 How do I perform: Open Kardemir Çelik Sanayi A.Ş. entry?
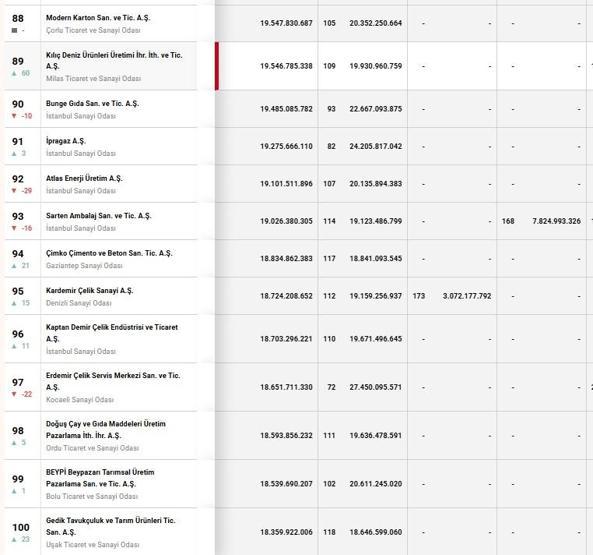coord(89,291)
